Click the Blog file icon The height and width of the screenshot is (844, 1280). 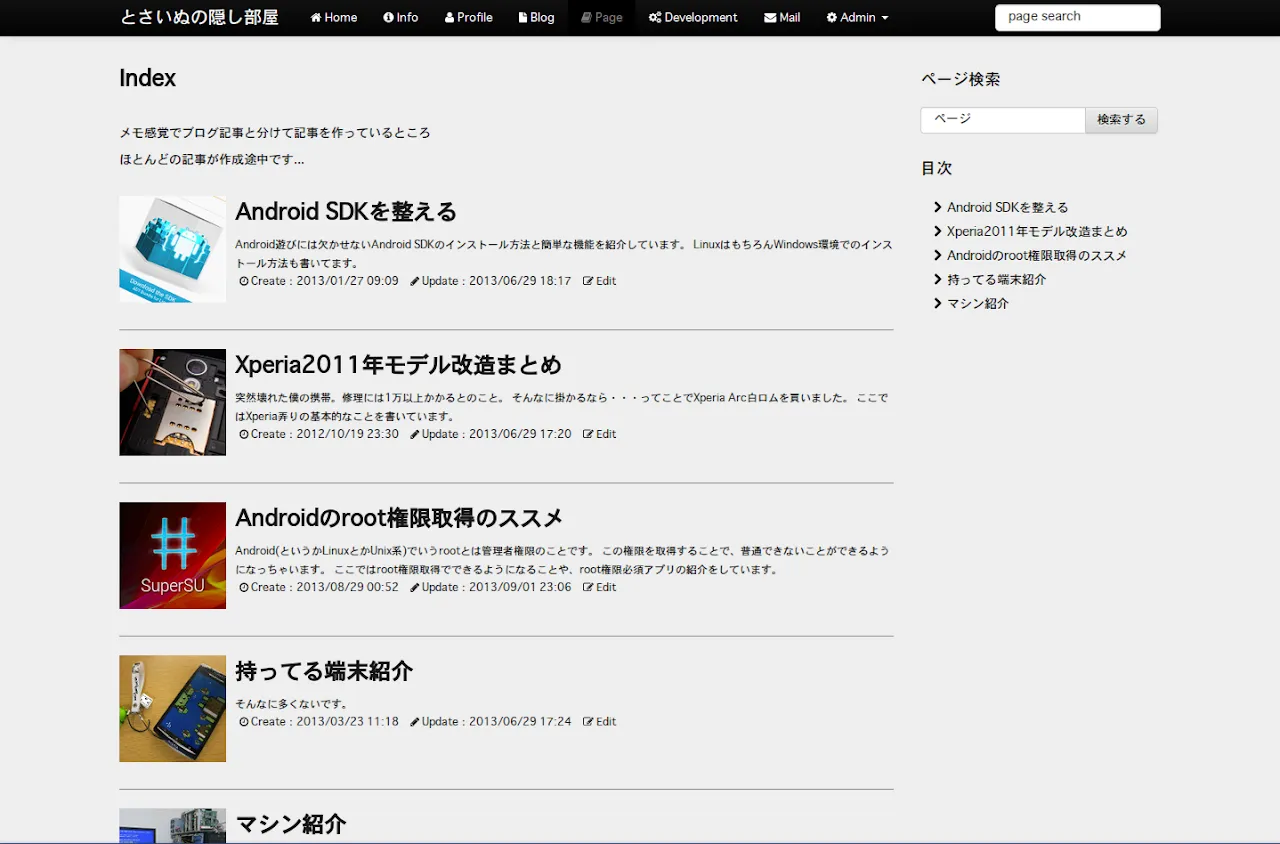click(523, 18)
